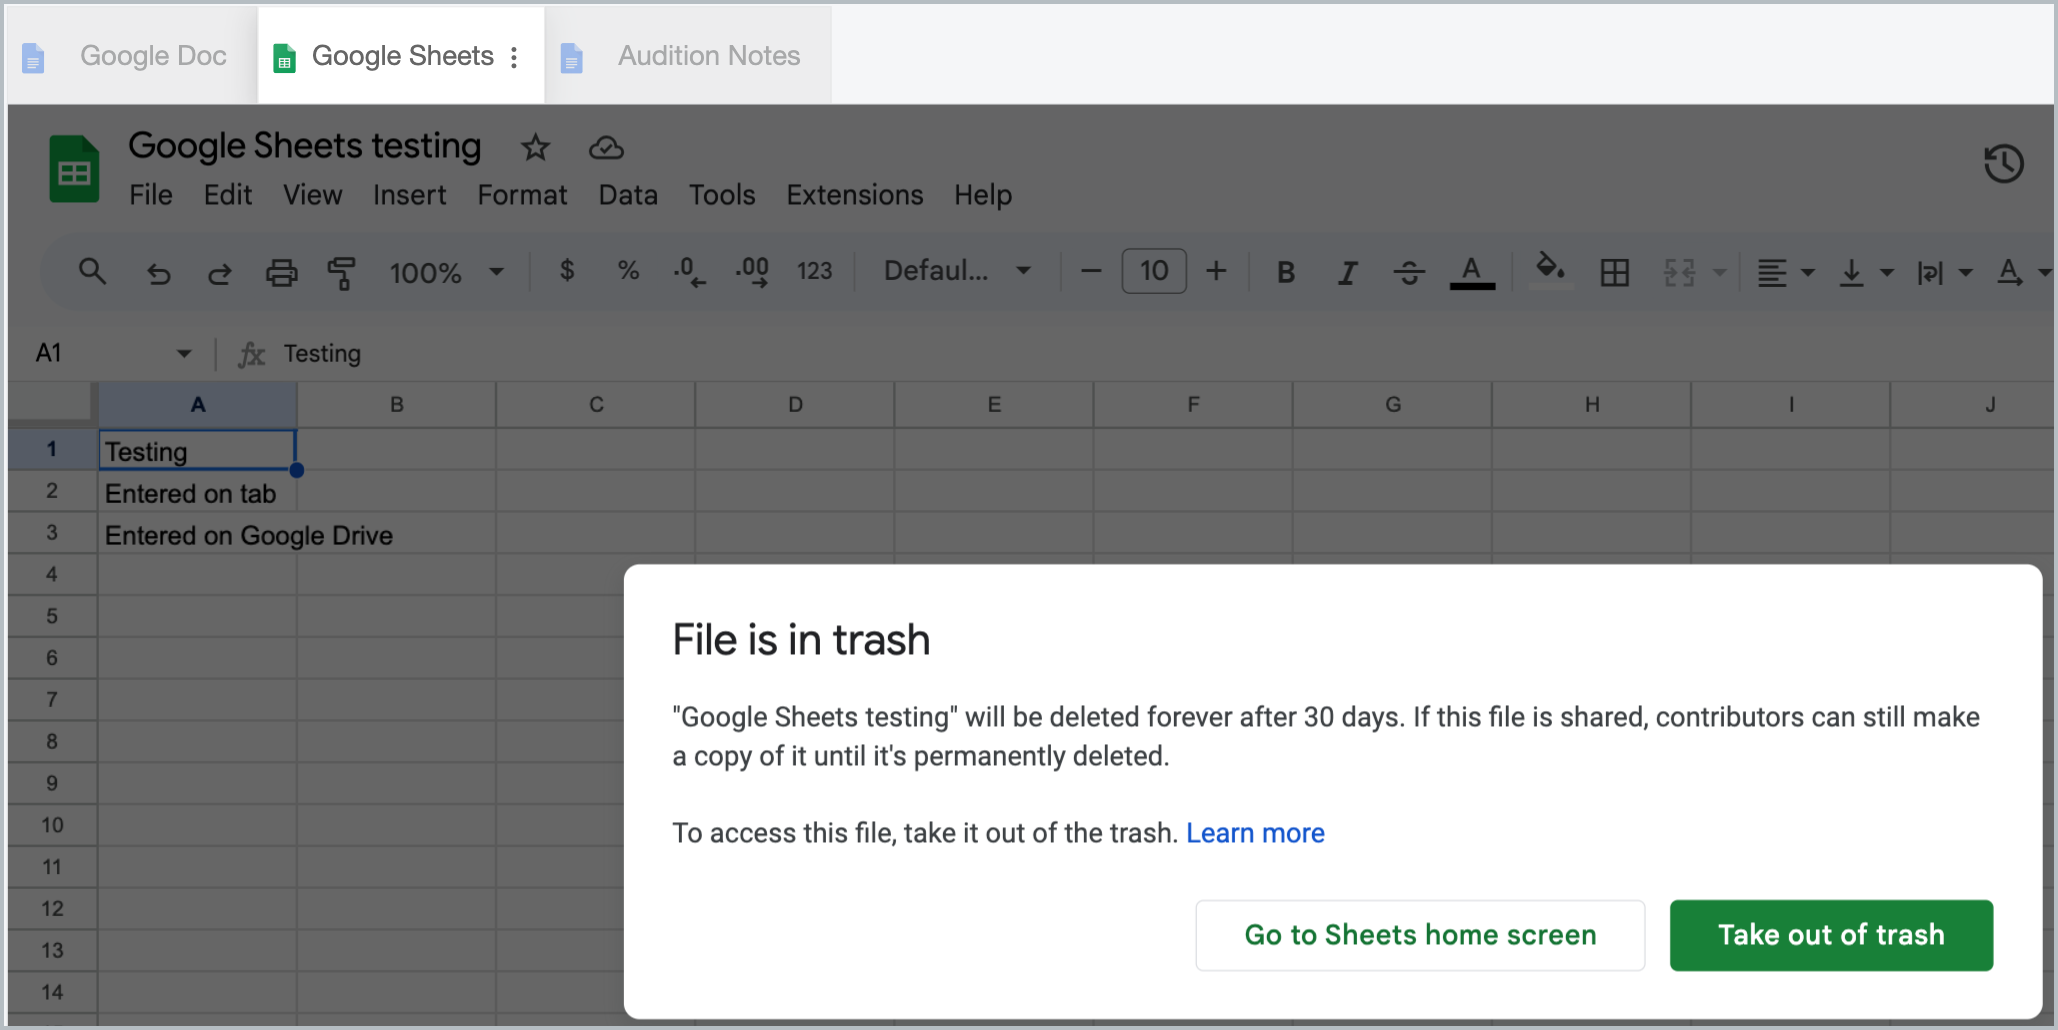Select cell containing Entered on tab
The image size is (2058, 1030).
click(198, 492)
